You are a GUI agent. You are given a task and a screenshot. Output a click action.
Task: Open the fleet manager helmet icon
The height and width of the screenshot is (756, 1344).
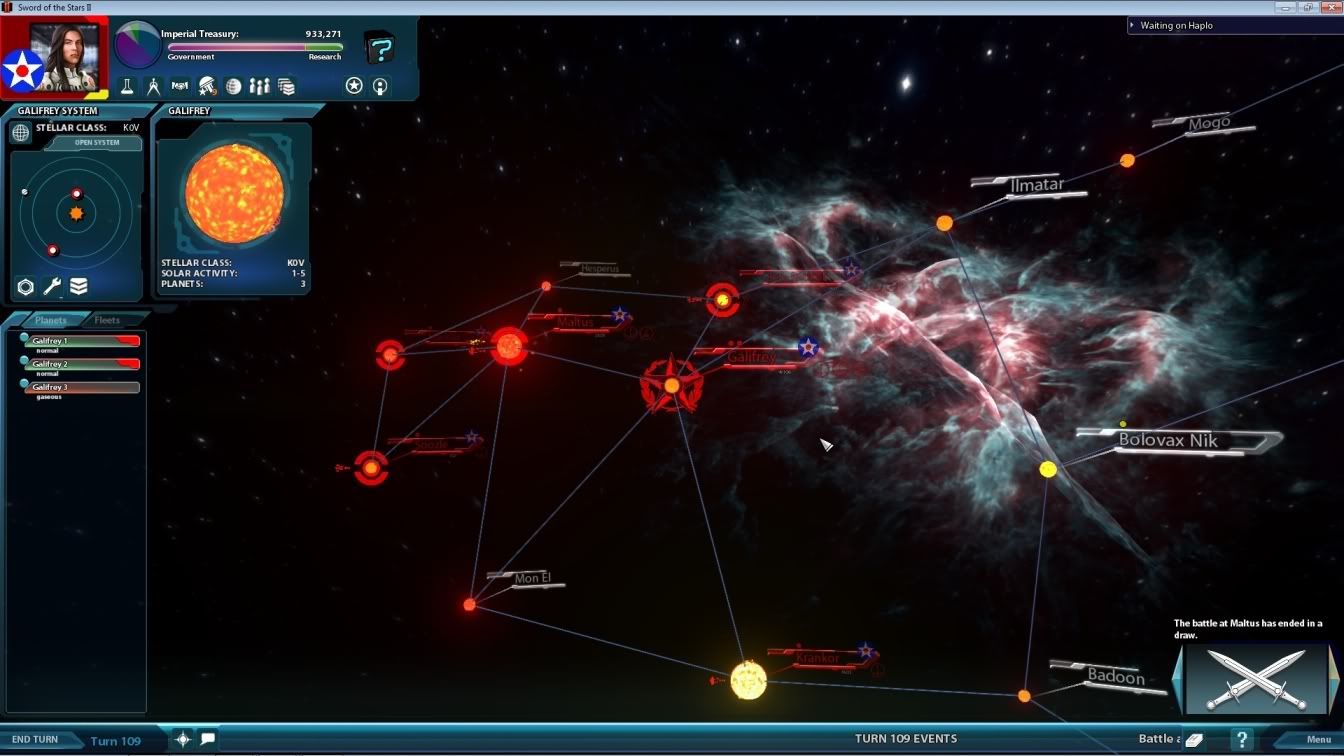pos(207,87)
